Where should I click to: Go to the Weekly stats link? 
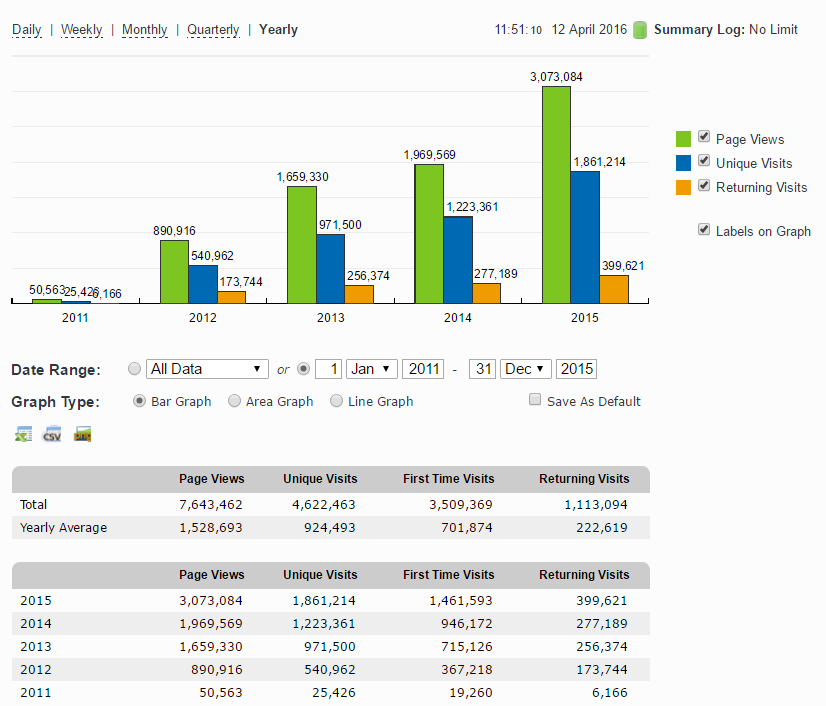click(81, 30)
